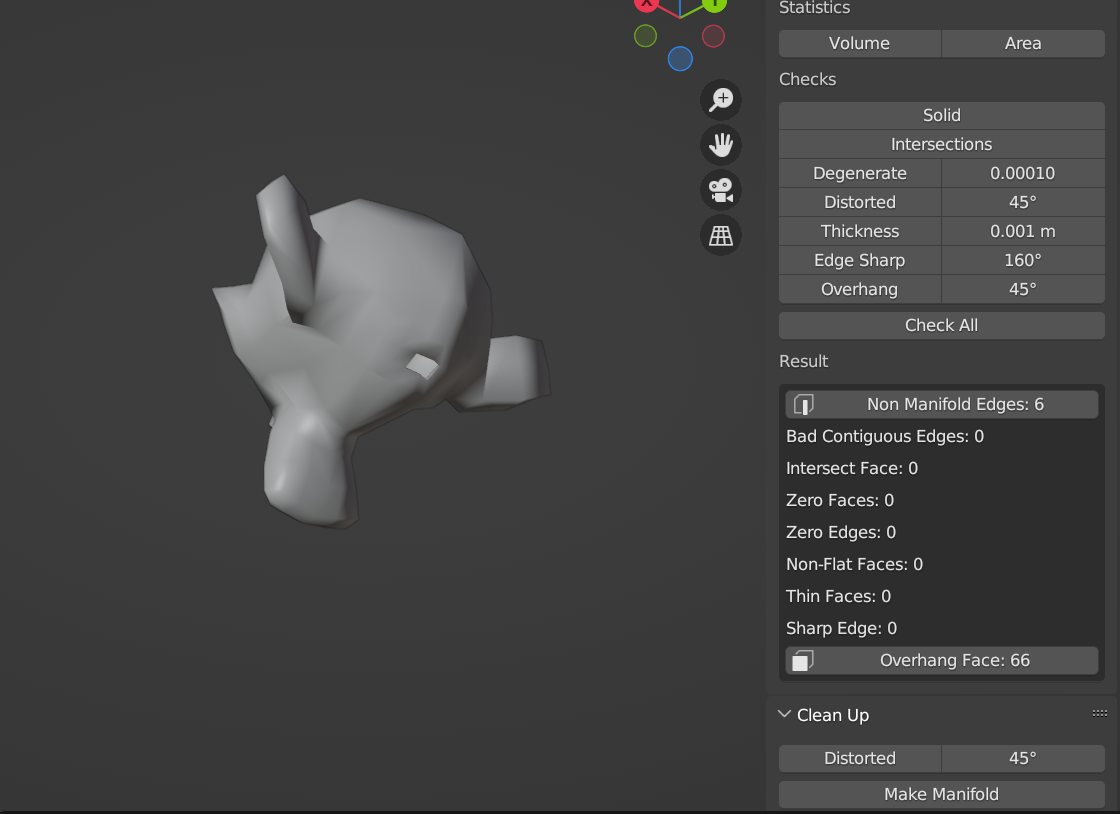Click the Overhang 45° angle field
Image resolution: width=1120 pixels, height=814 pixels.
click(x=1023, y=289)
